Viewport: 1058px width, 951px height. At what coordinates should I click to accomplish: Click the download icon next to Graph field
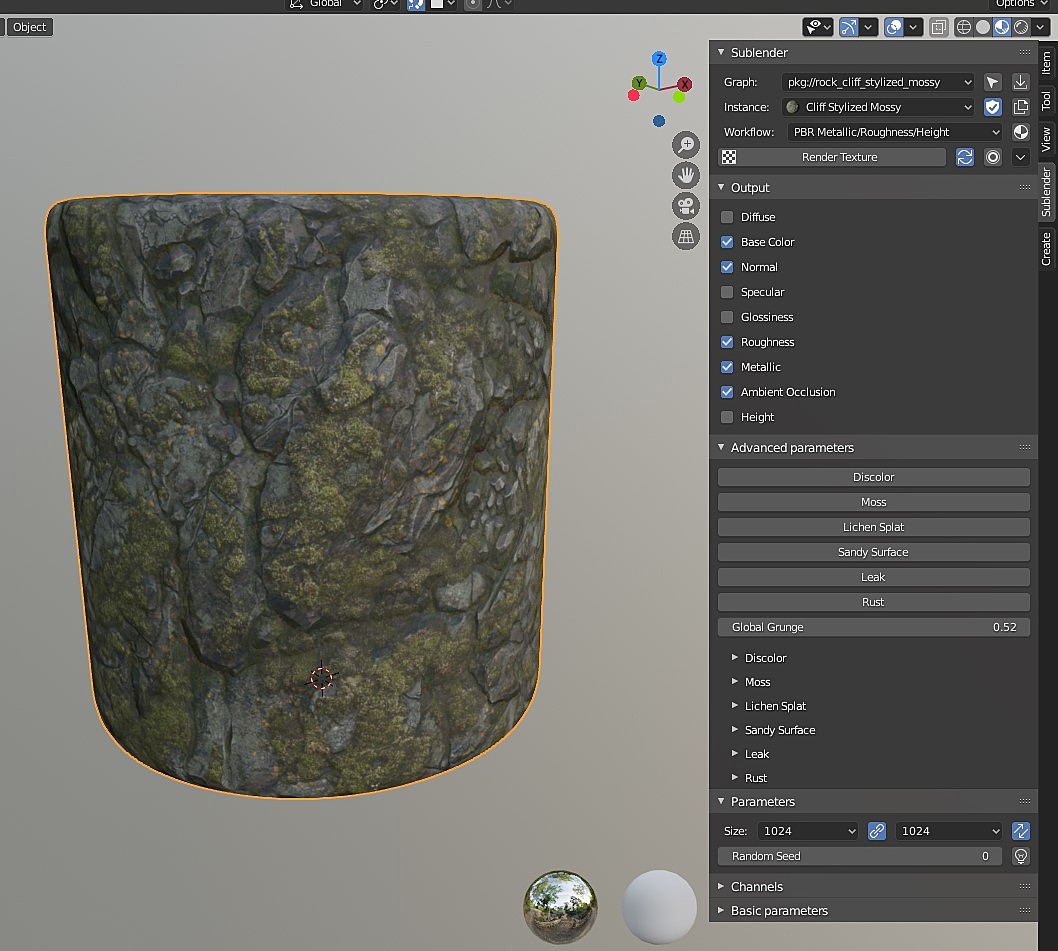(x=1020, y=82)
